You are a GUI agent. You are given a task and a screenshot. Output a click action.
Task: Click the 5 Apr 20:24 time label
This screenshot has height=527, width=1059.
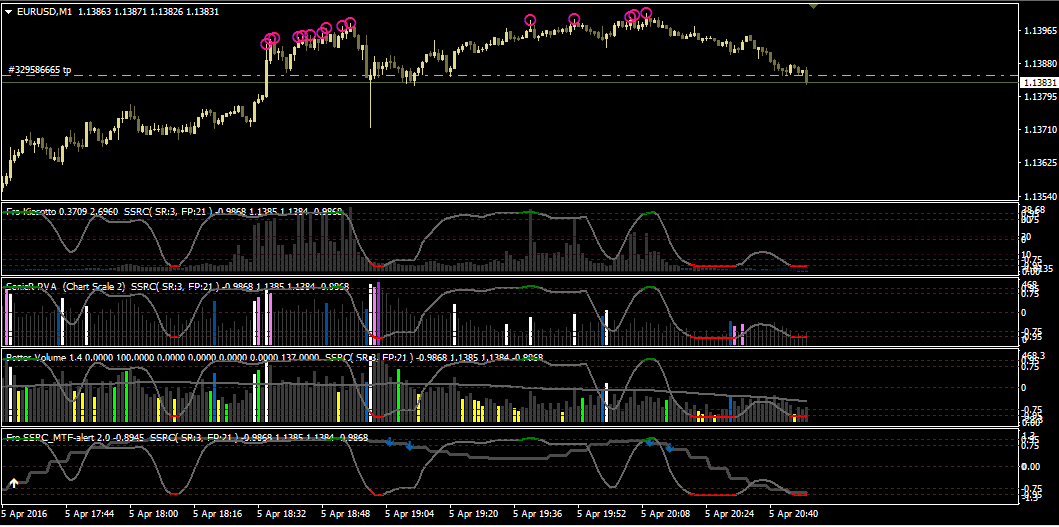coord(730,513)
